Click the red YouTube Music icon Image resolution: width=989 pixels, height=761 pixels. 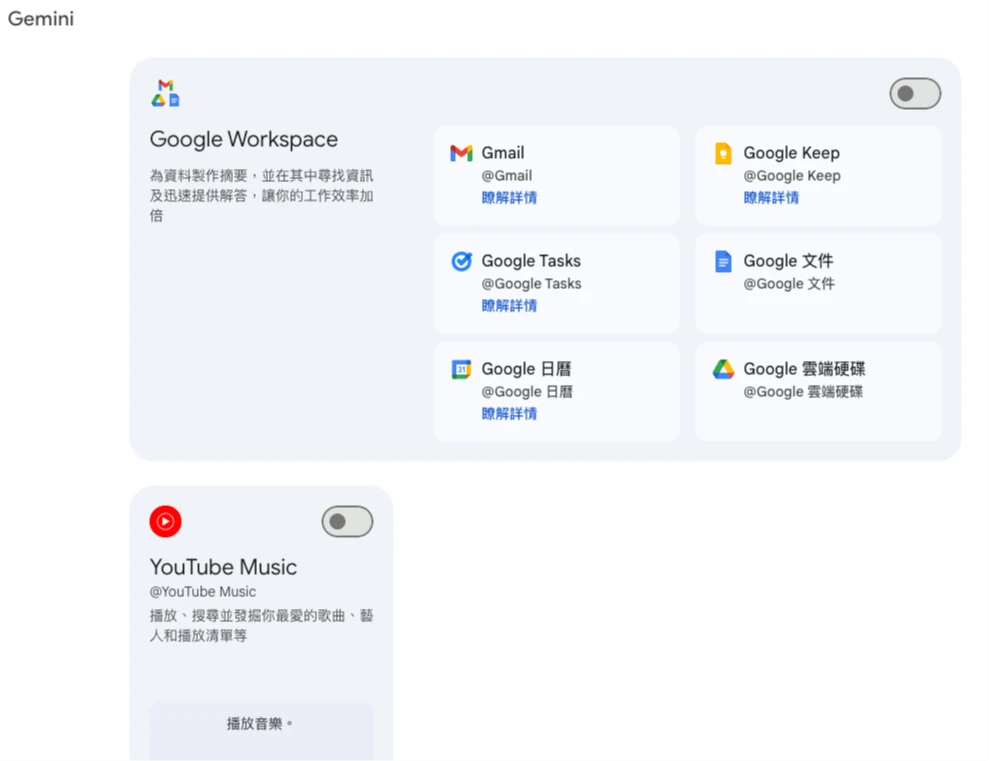(166, 521)
